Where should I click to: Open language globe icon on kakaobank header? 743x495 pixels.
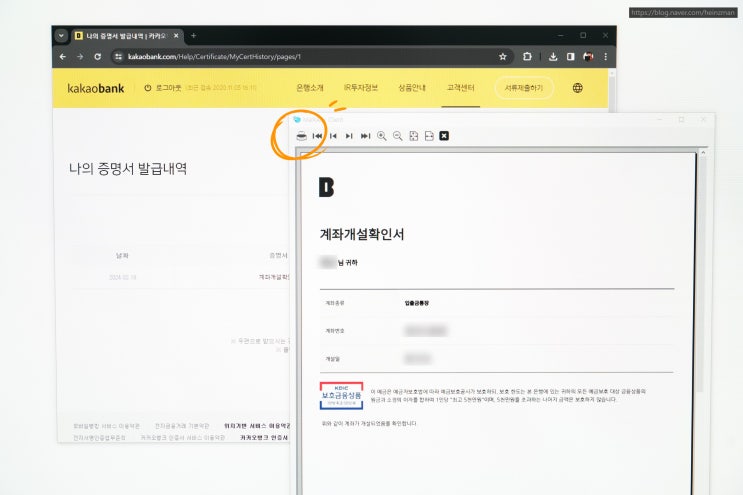click(x=577, y=88)
